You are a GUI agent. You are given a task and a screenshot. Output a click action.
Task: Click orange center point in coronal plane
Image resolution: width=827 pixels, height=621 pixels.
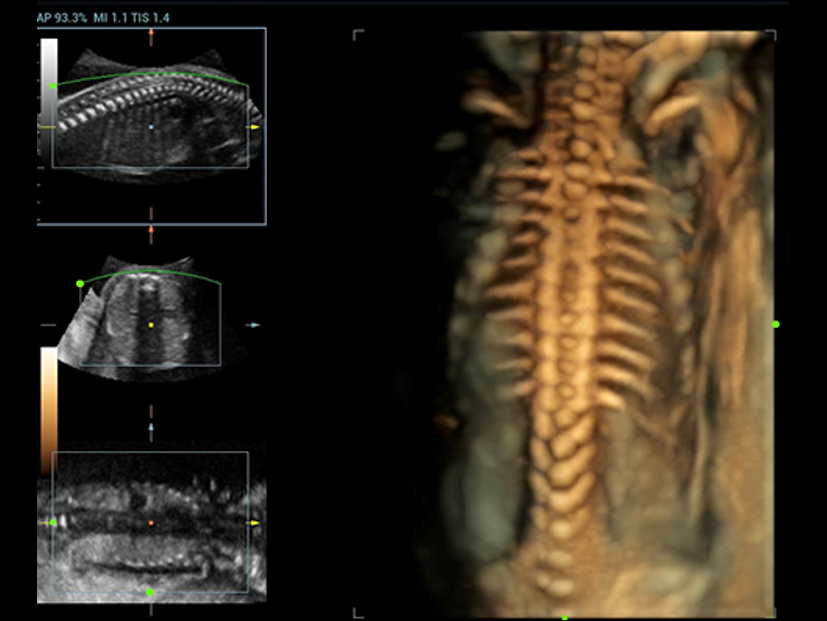pos(151,523)
